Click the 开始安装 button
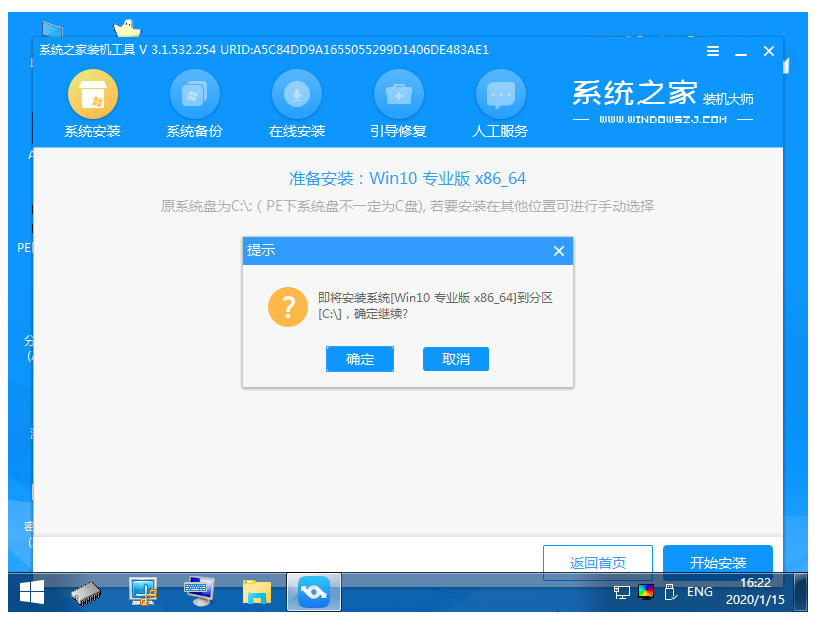The width and height of the screenshot is (819, 620). [718, 562]
